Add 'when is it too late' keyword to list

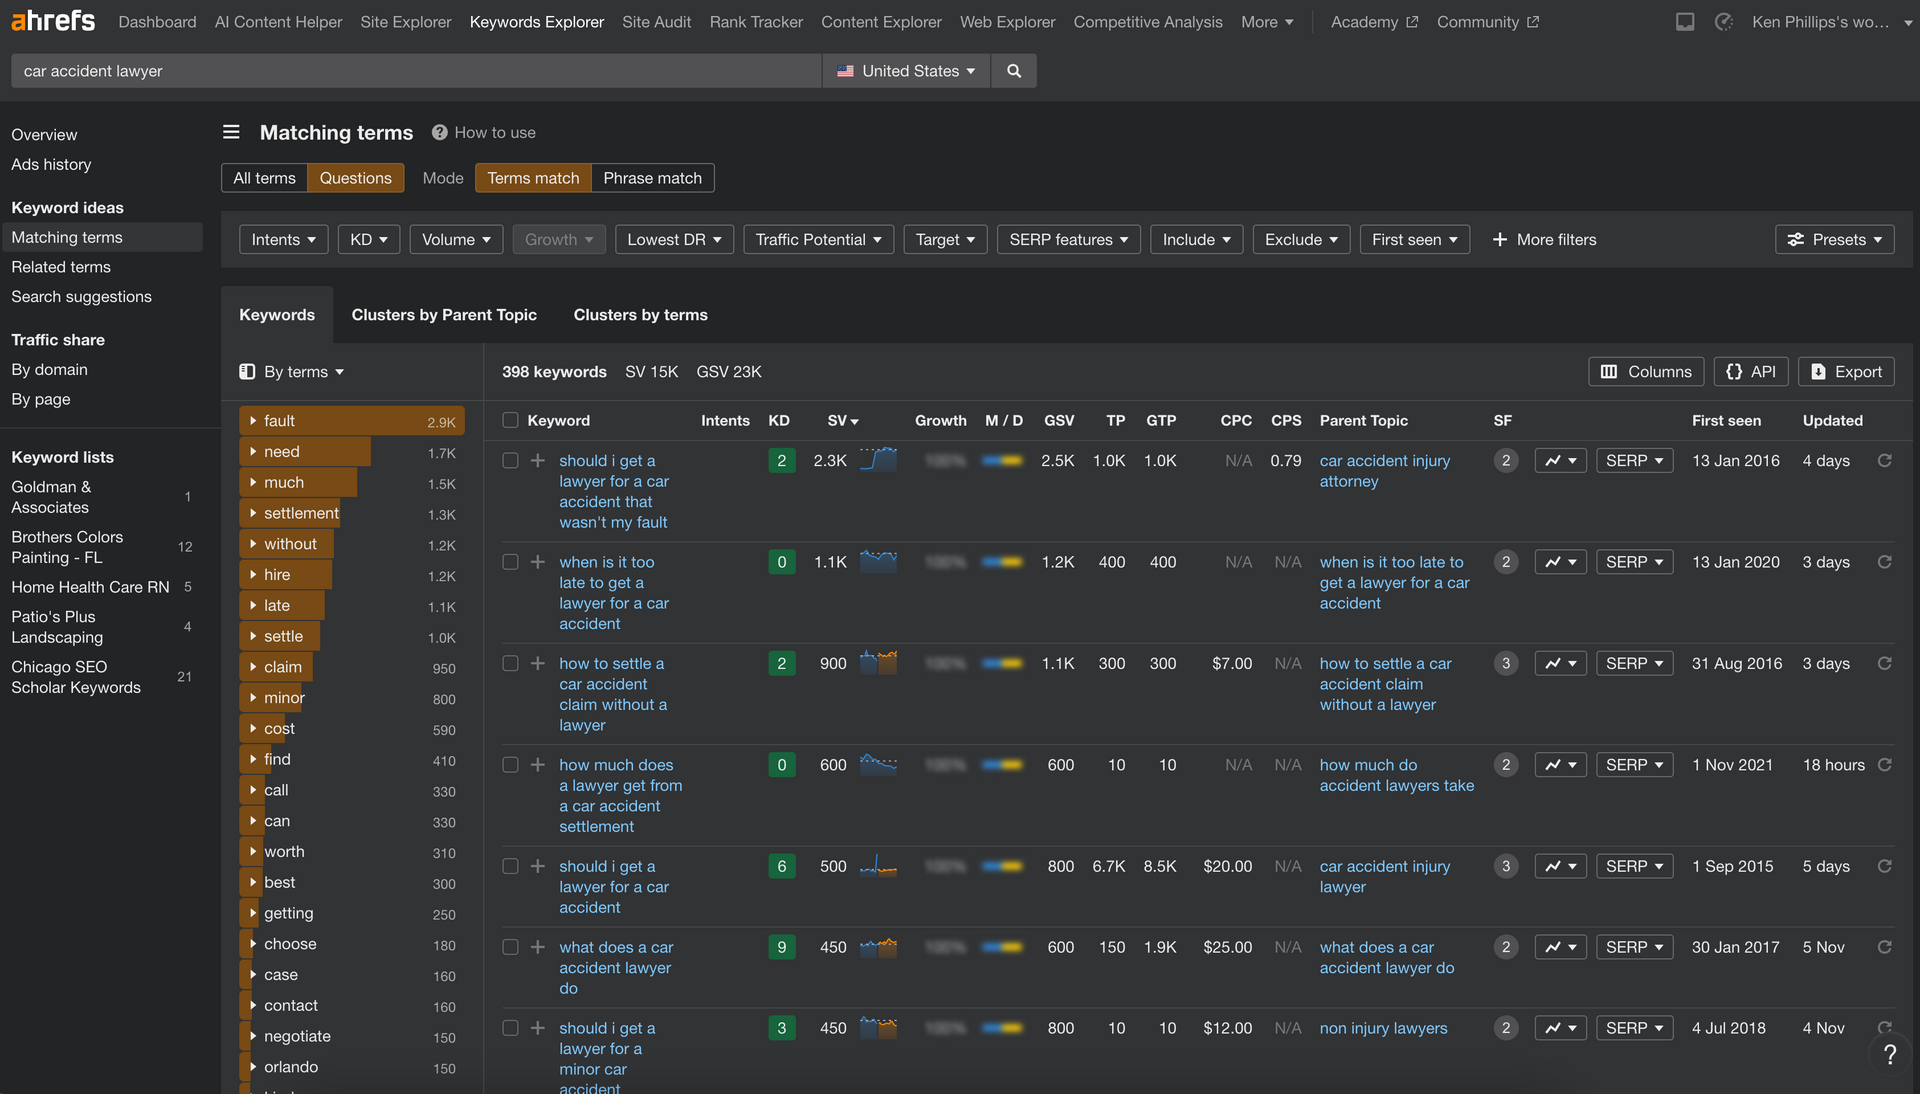pos(538,562)
